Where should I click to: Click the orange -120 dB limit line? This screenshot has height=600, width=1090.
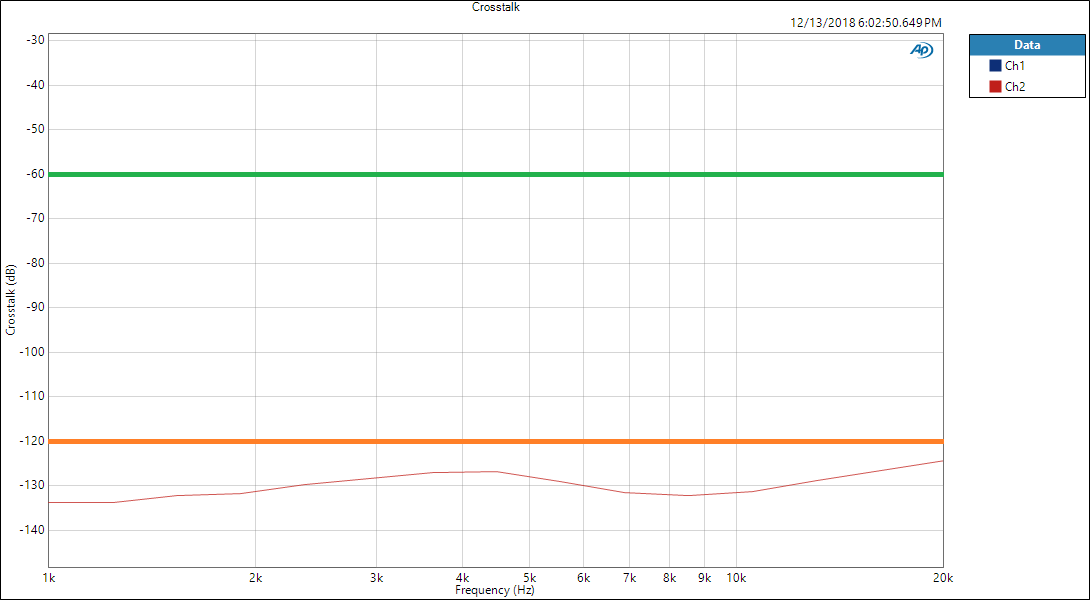click(x=496, y=441)
